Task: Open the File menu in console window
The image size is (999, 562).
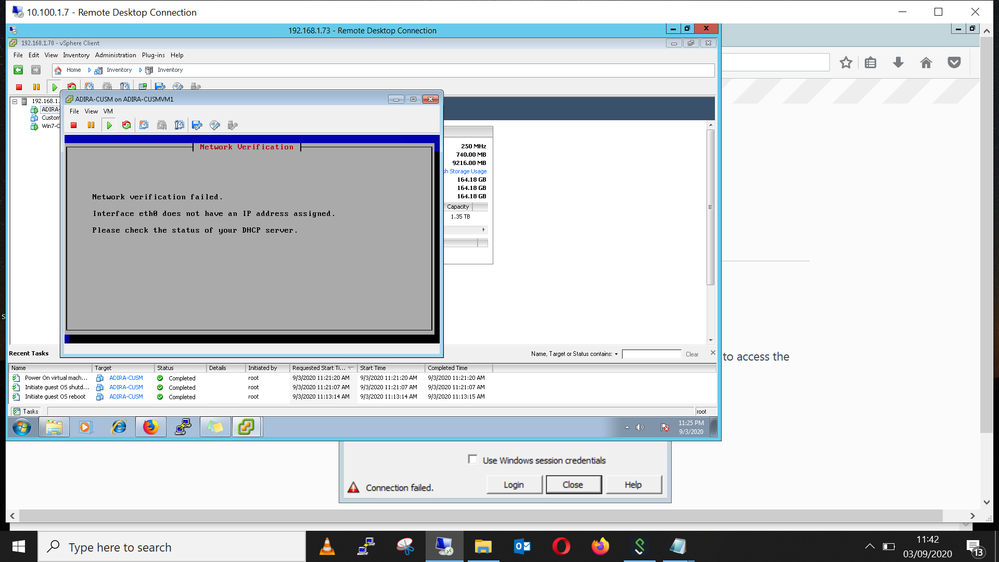Action: pyautogui.click(x=74, y=112)
